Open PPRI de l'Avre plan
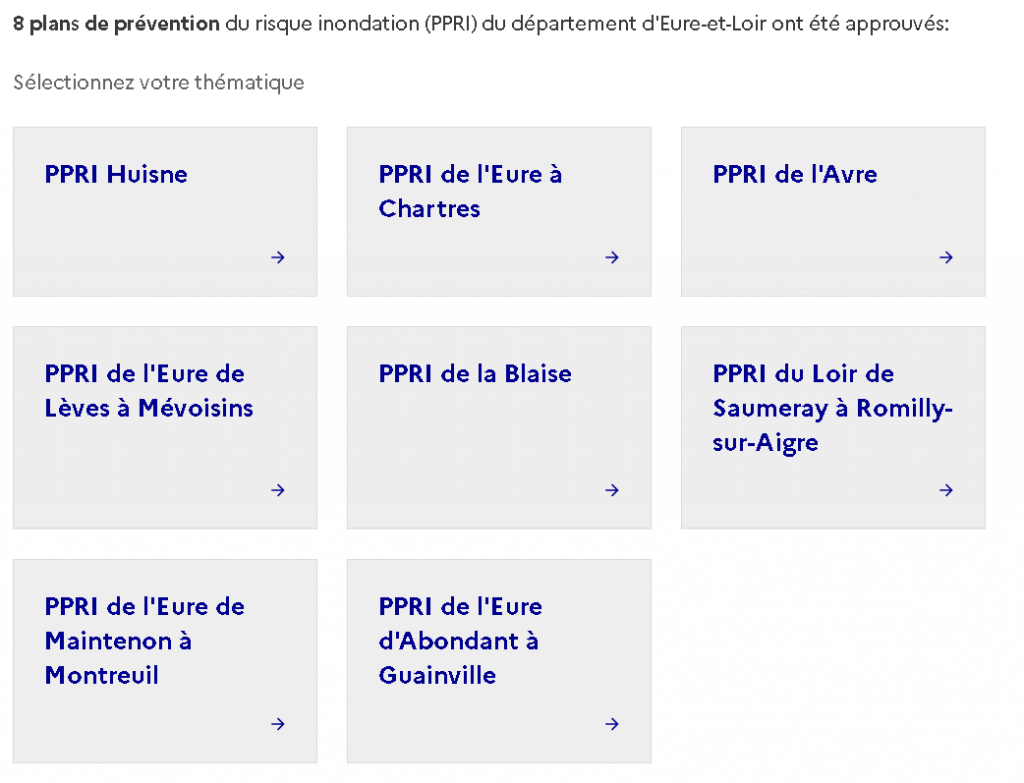 [x=794, y=174]
